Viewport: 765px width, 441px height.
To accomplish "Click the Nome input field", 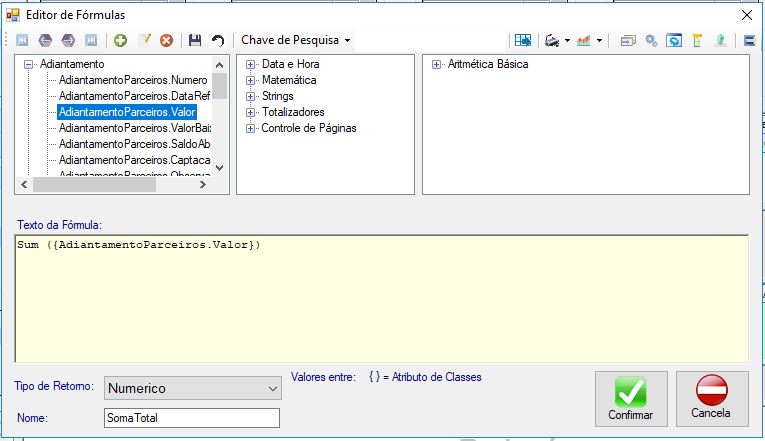I will point(192,418).
